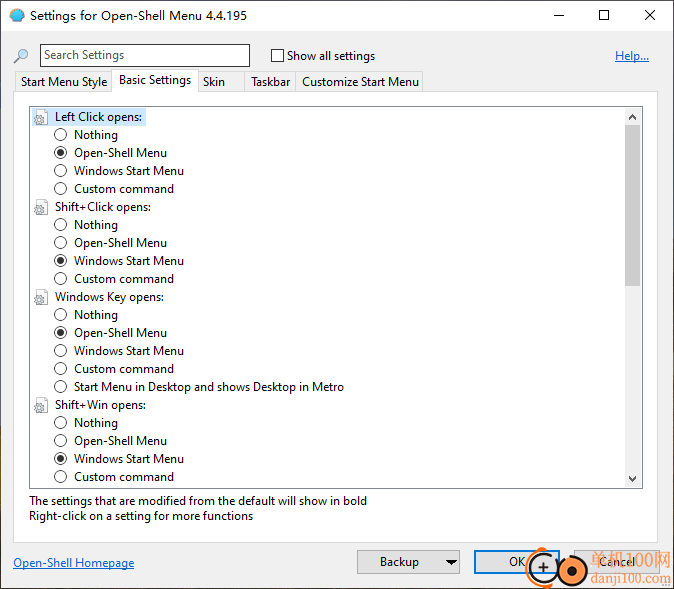The image size is (674, 589).
Task: Open the Help link
Action: (631, 56)
